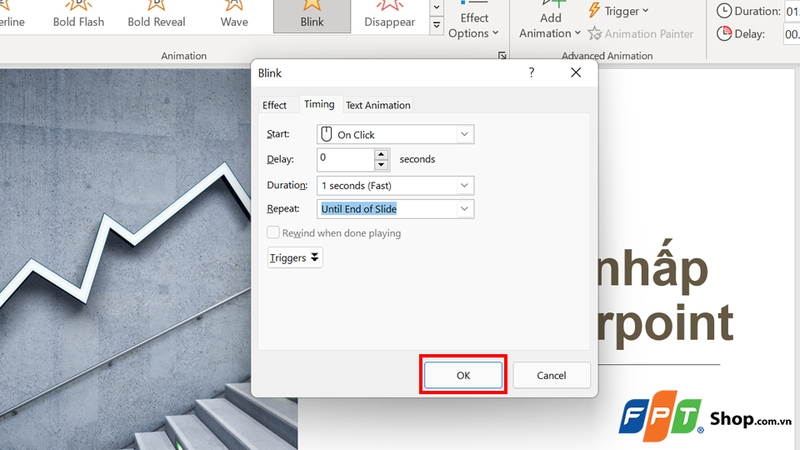Toggle Rewind when done playing checkbox
The height and width of the screenshot is (450, 800).
[x=273, y=233]
